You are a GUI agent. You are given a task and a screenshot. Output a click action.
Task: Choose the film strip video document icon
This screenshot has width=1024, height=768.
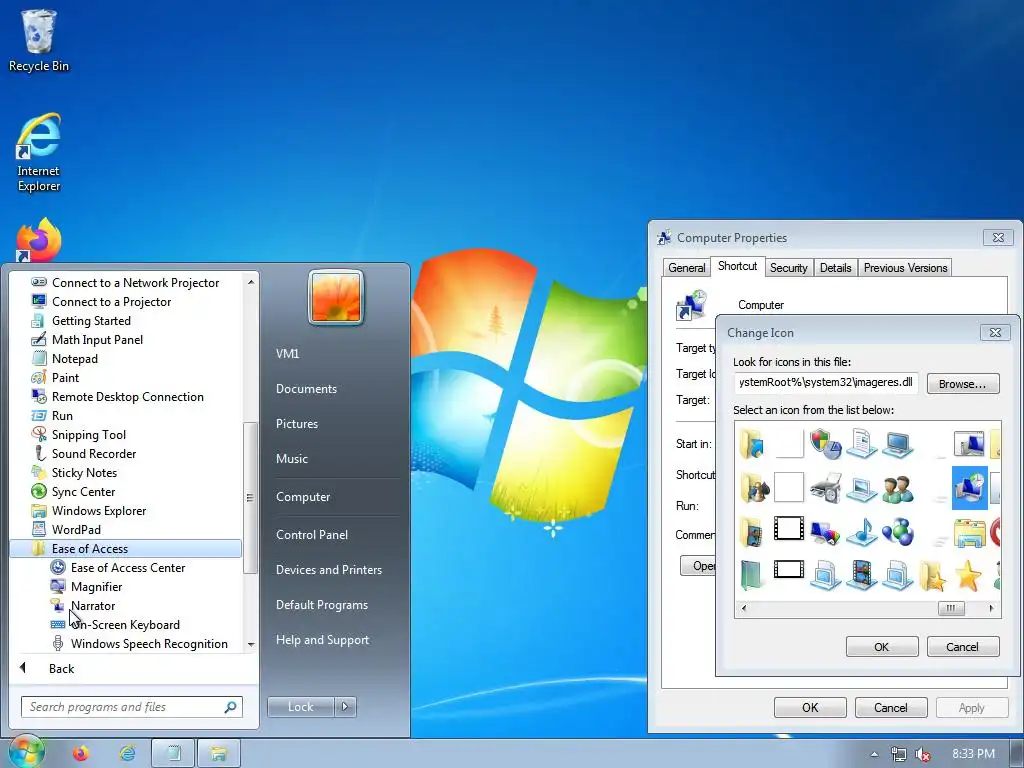(x=861, y=575)
